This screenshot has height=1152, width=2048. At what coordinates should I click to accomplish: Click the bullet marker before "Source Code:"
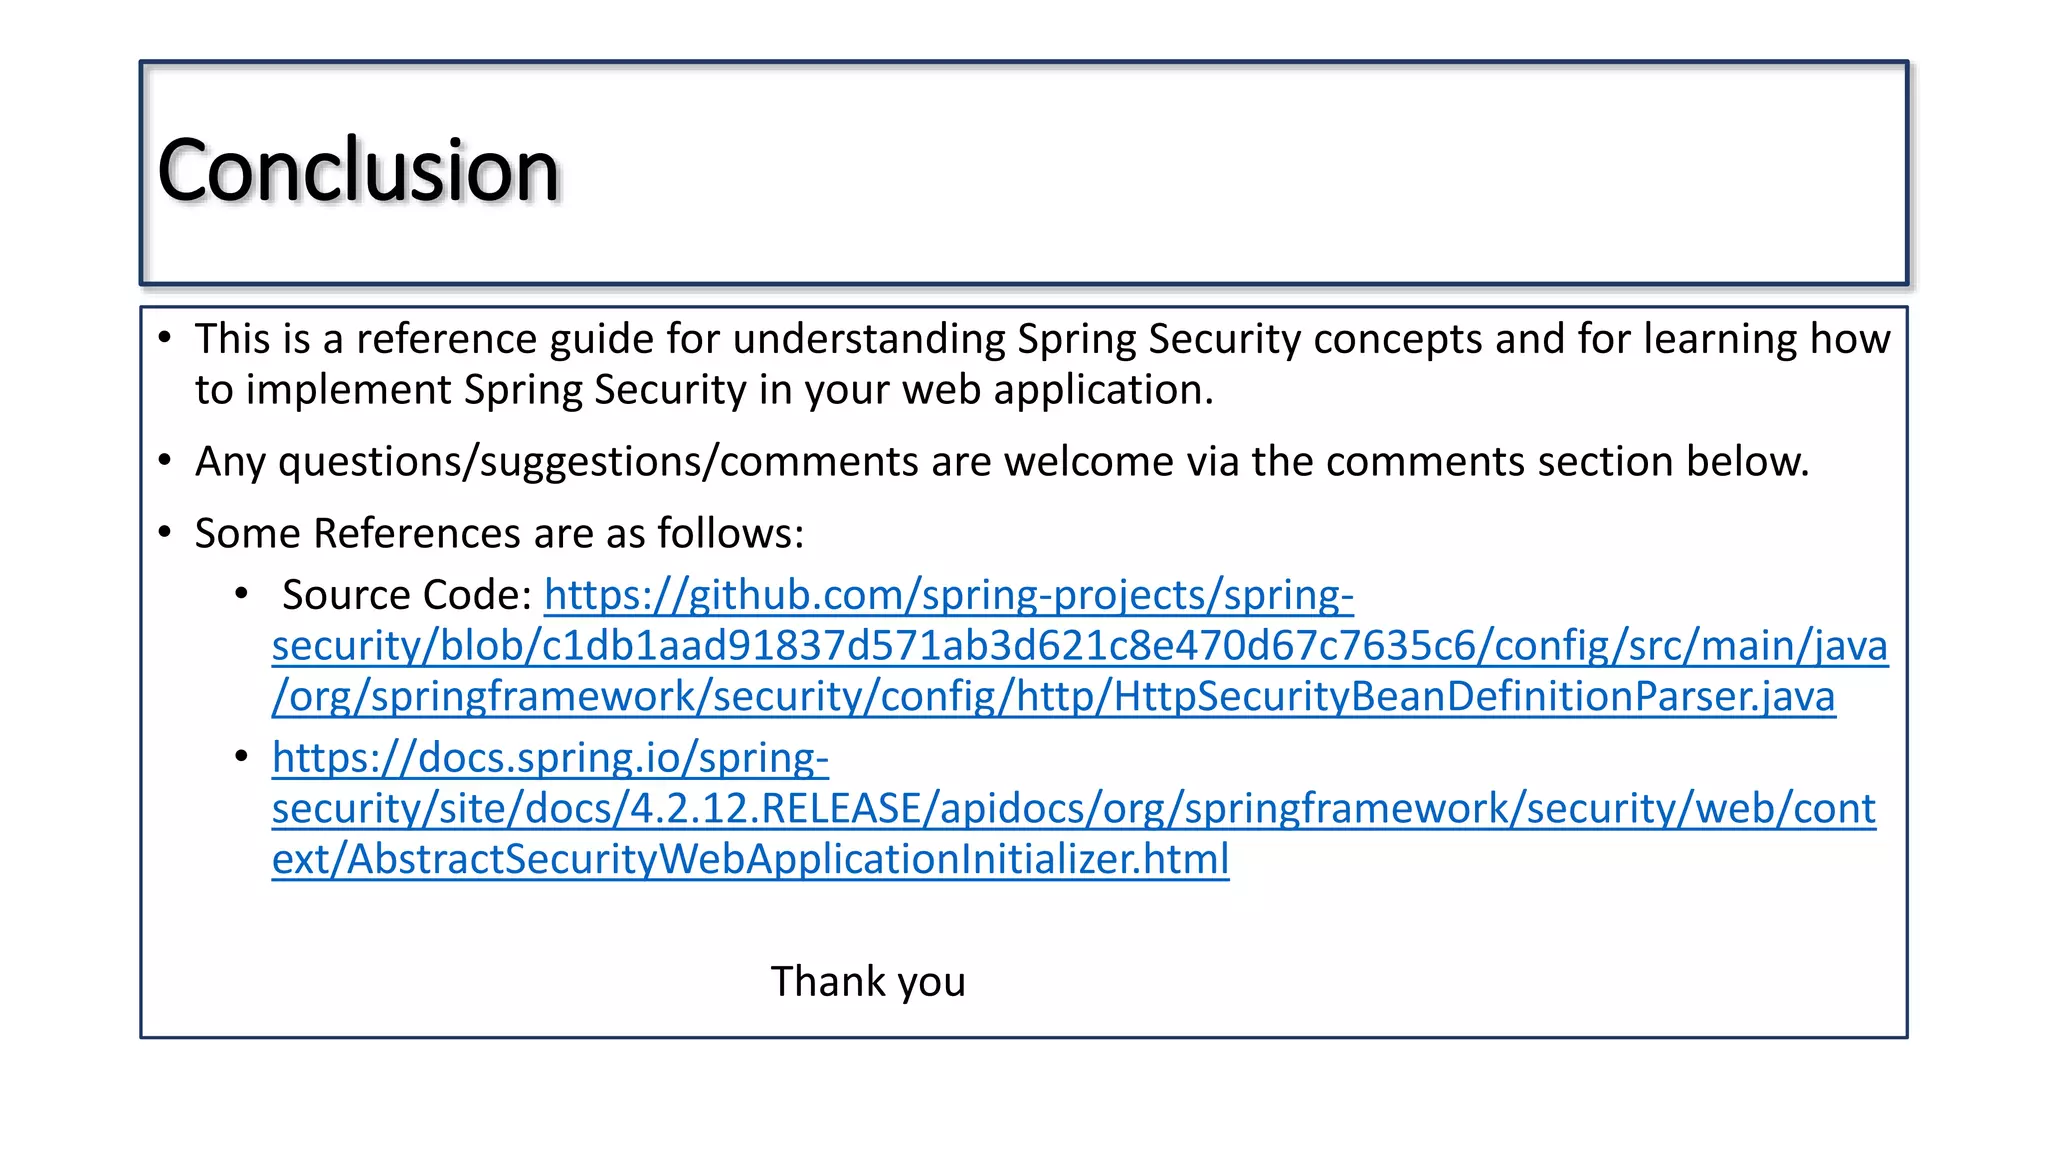[241, 594]
